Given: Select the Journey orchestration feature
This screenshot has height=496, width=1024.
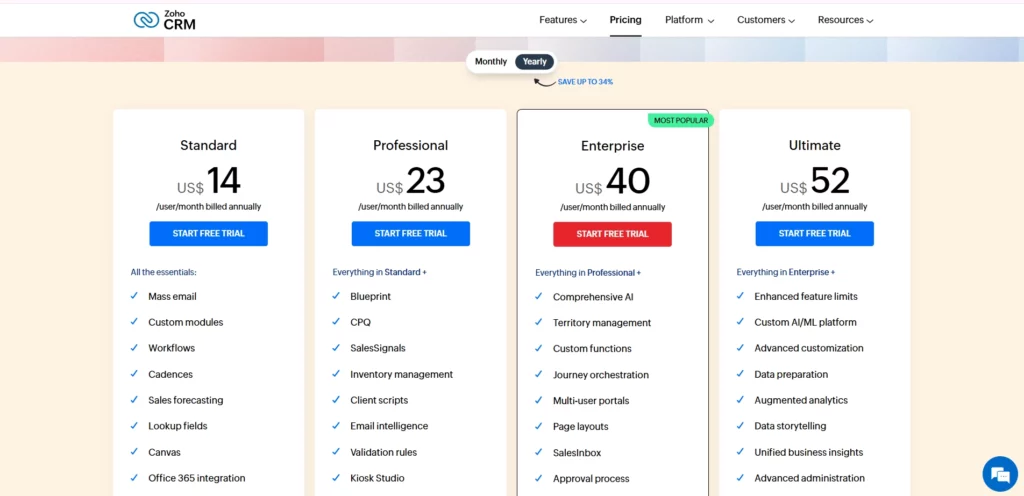Looking at the screenshot, I should [601, 375].
